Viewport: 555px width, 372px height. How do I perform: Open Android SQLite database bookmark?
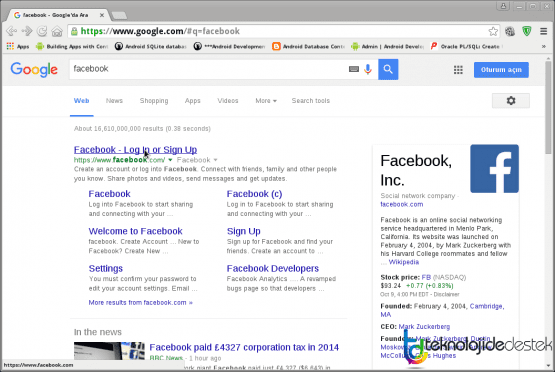[x=151, y=46]
